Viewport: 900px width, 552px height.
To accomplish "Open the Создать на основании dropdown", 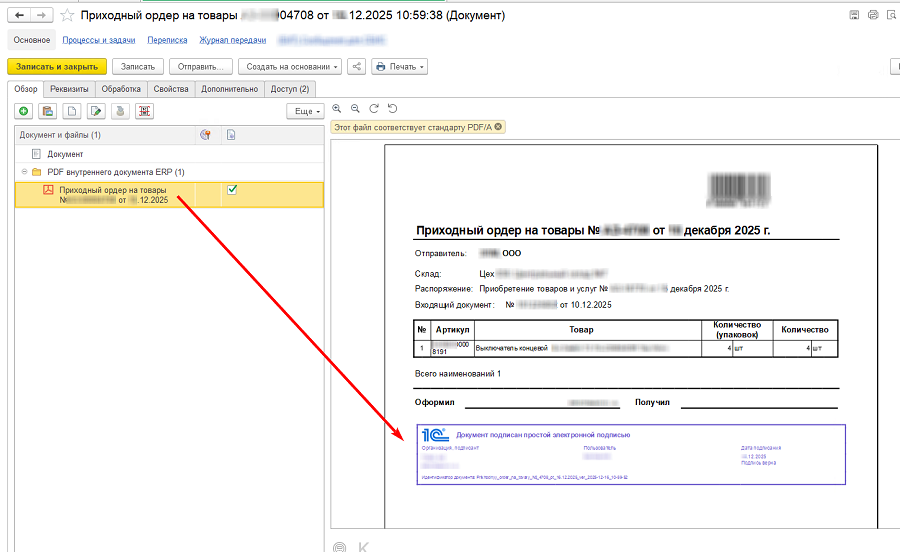I will [290, 66].
